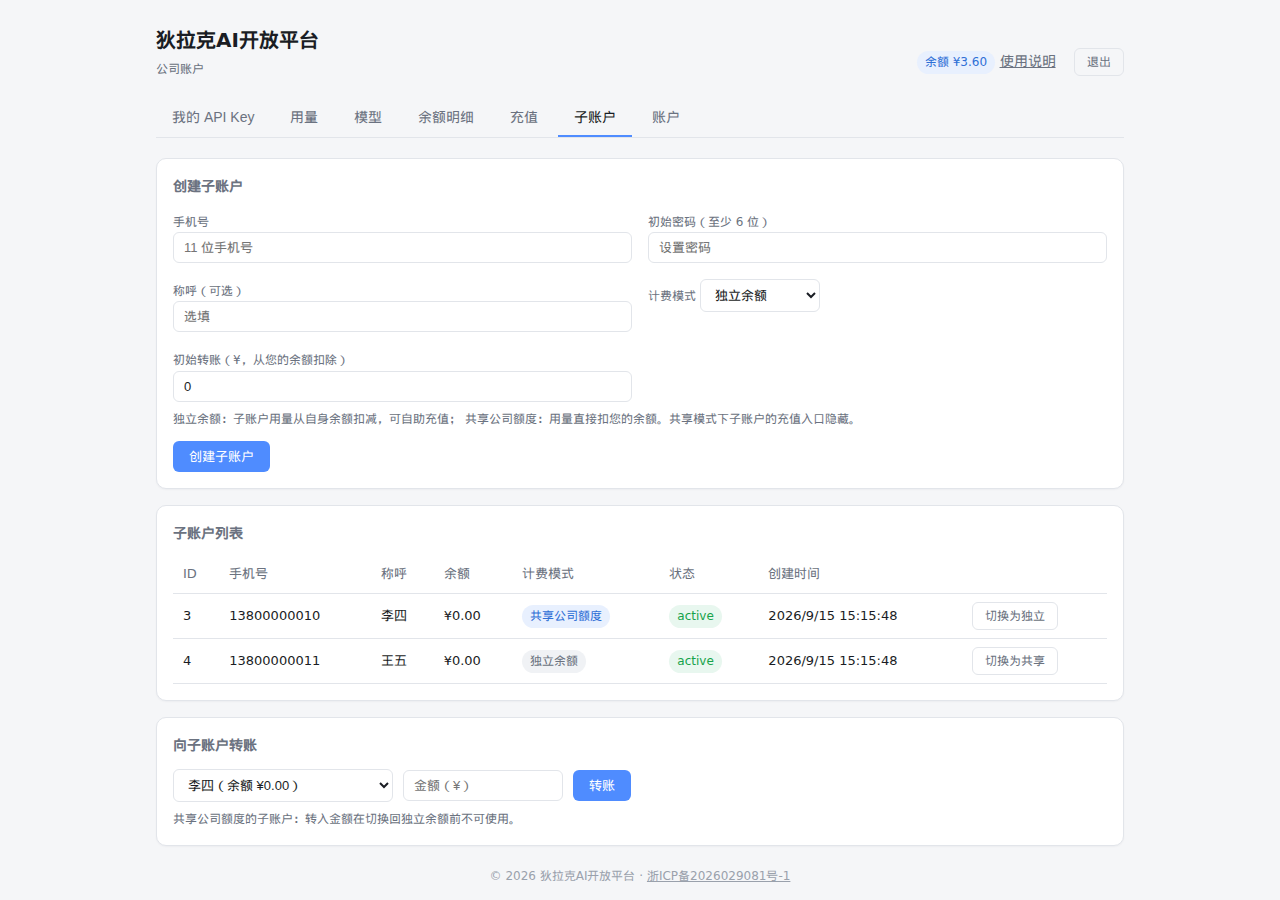Click the 创建子账户 submit button
Viewport: 1280px width, 900px height.
tap(221, 456)
